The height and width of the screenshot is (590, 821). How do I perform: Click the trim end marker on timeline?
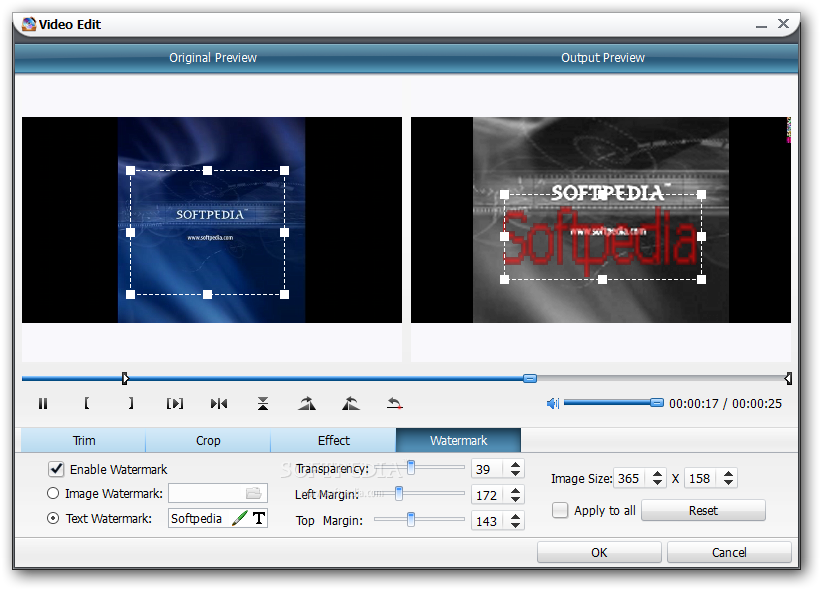pyautogui.click(x=788, y=378)
